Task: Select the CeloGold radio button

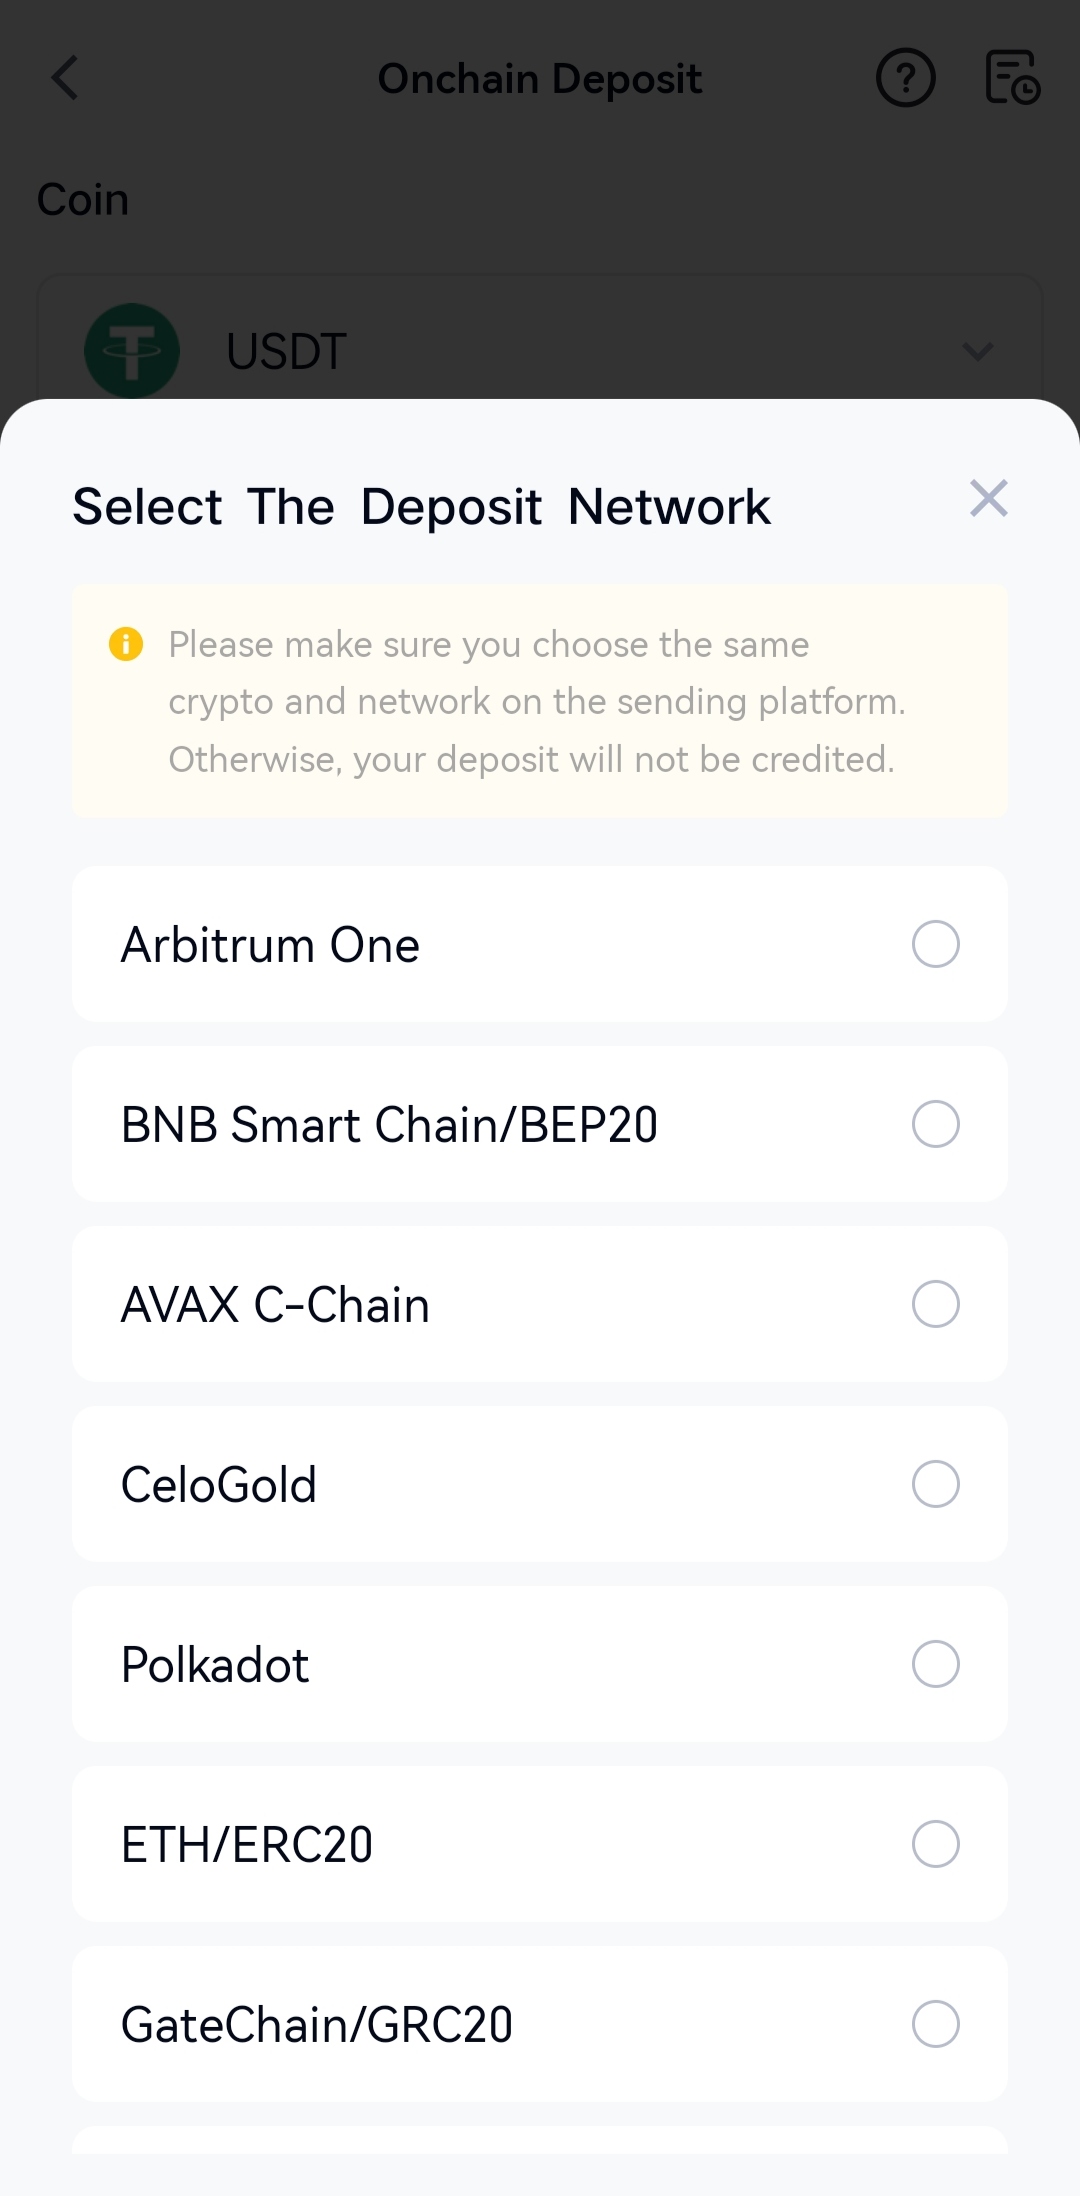Action: (x=935, y=1484)
